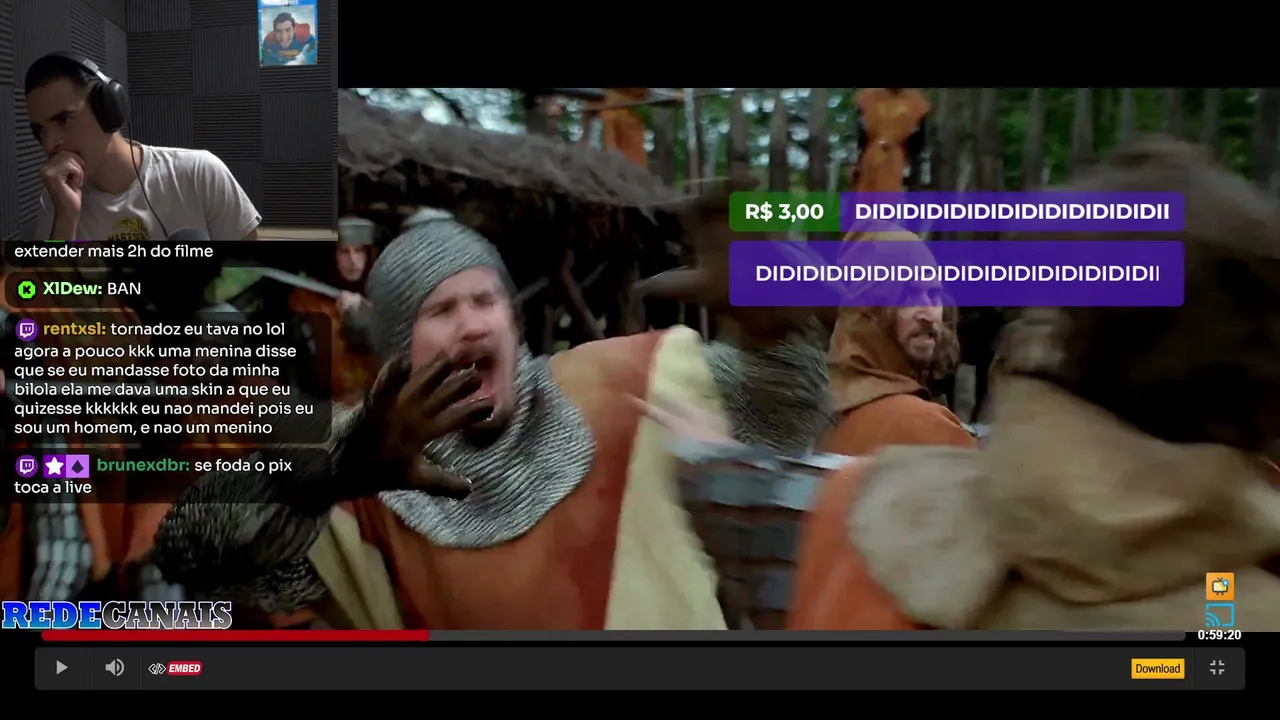
Task: Click the chat text 'extender mais 2h do filme'
Action: tap(113, 251)
